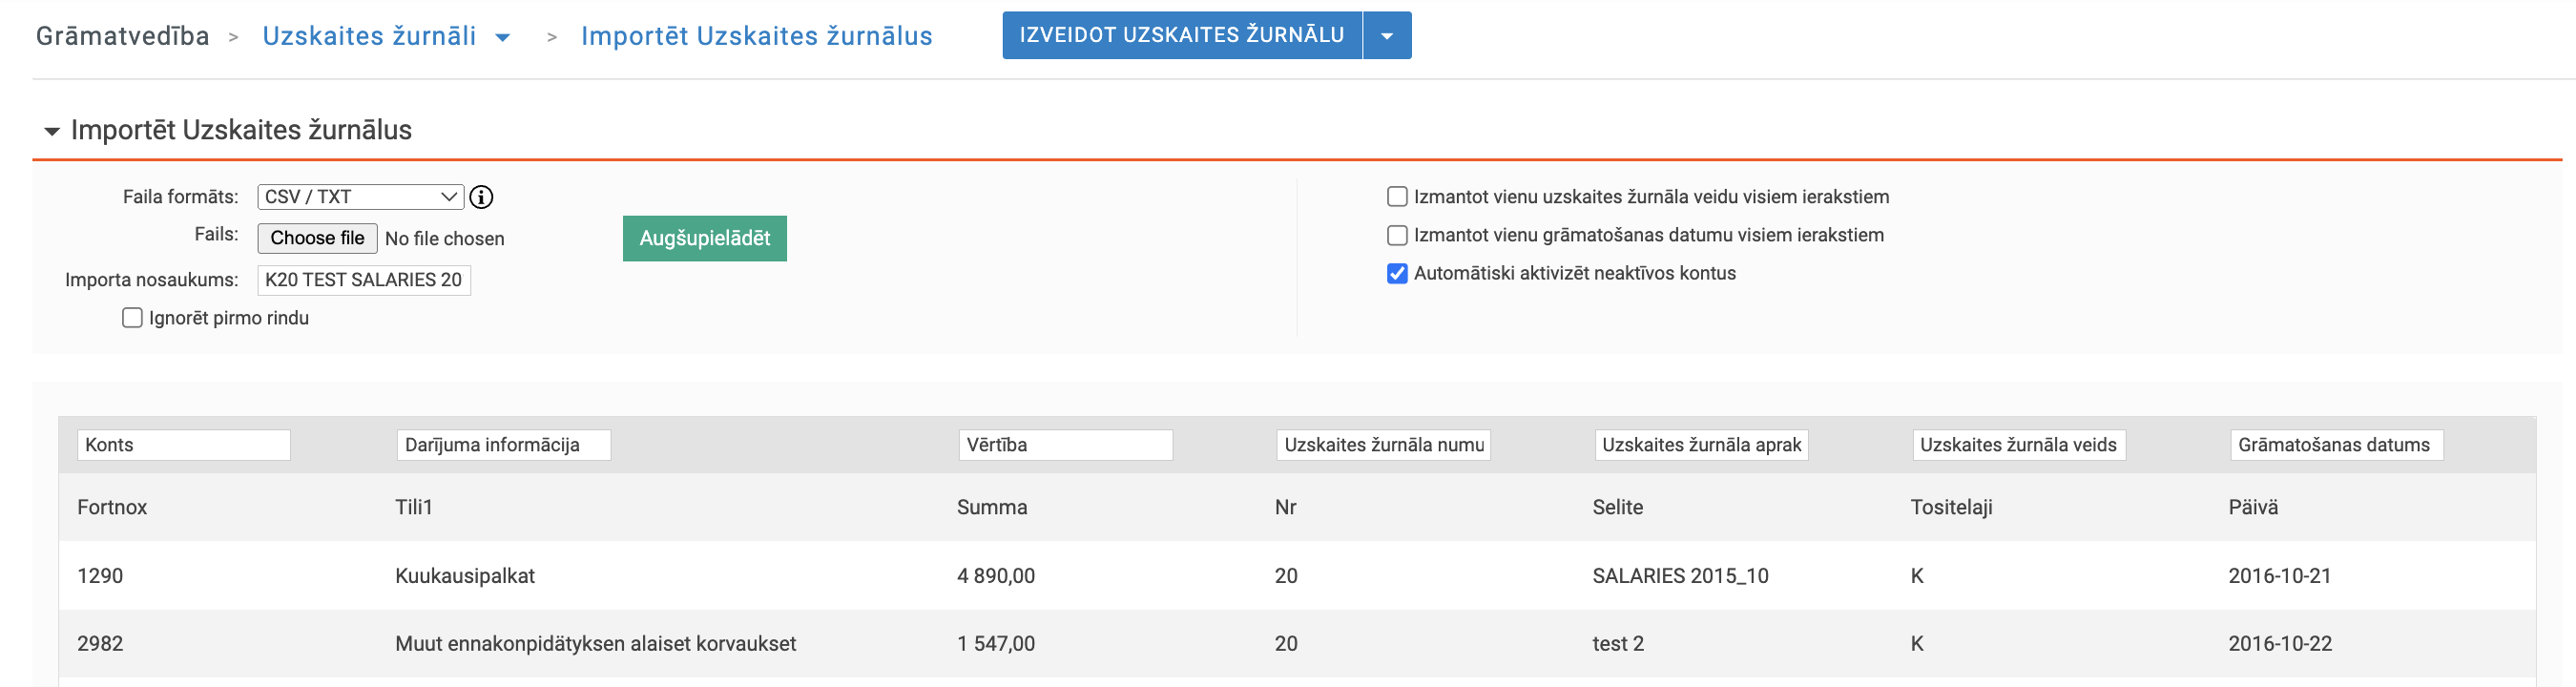Image resolution: width=2576 pixels, height=687 pixels.
Task: Click the file format info icon
Action: [x=481, y=197]
